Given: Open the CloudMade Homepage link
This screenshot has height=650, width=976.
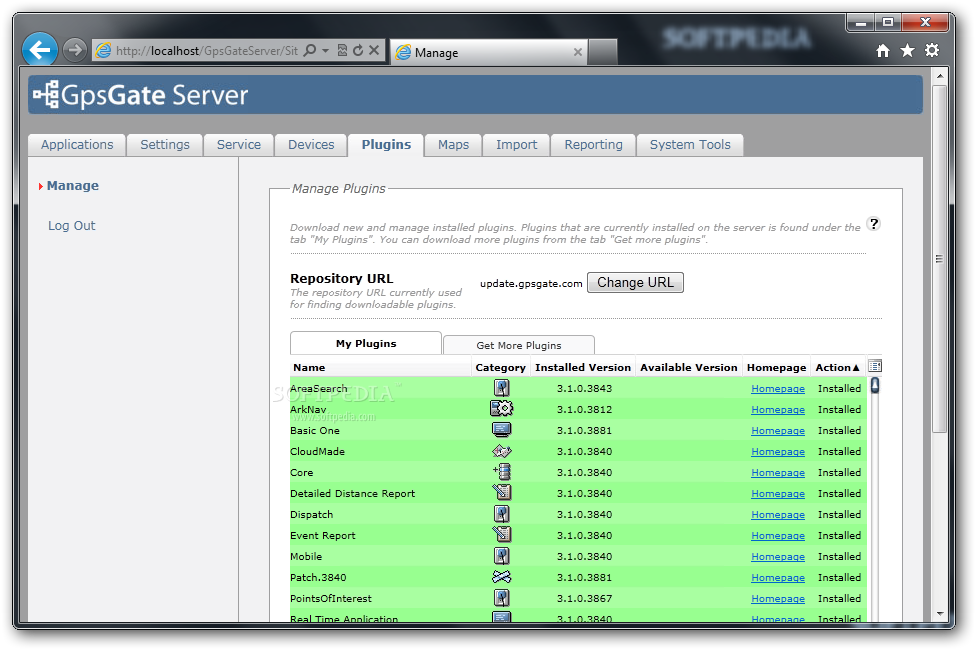Looking at the screenshot, I should [778, 451].
